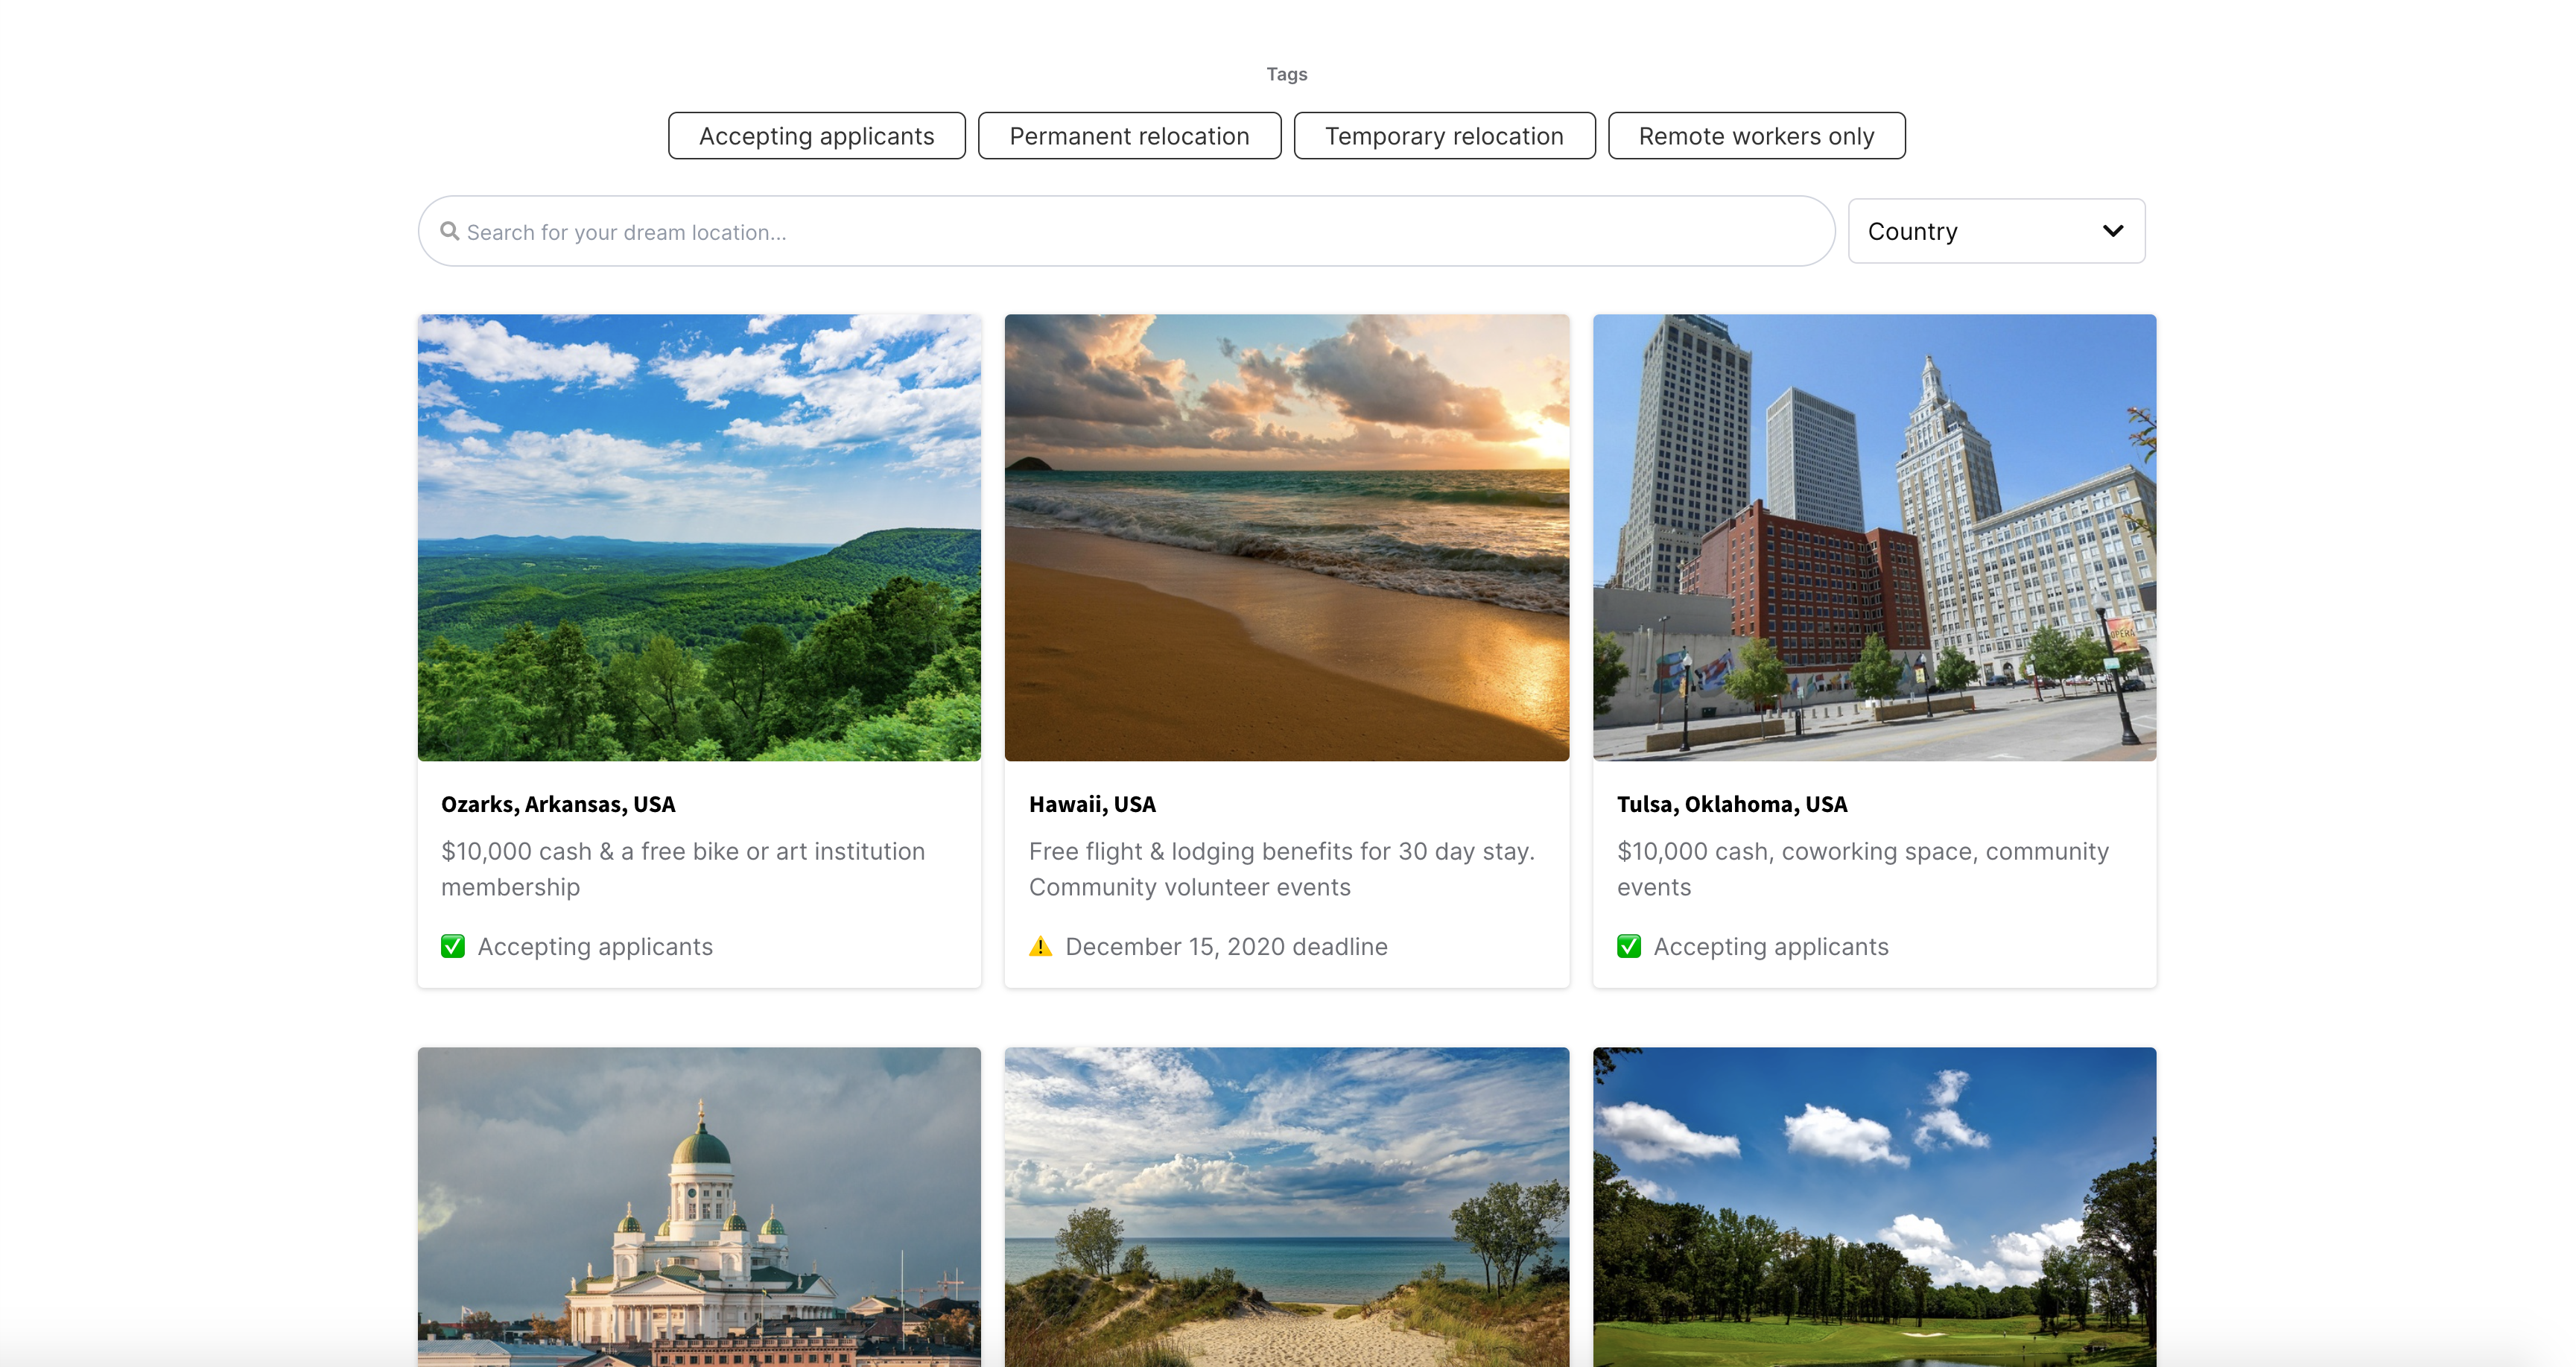Open the Country dropdown
This screenshot has width=2576, height=1367.
[1995, 231]
